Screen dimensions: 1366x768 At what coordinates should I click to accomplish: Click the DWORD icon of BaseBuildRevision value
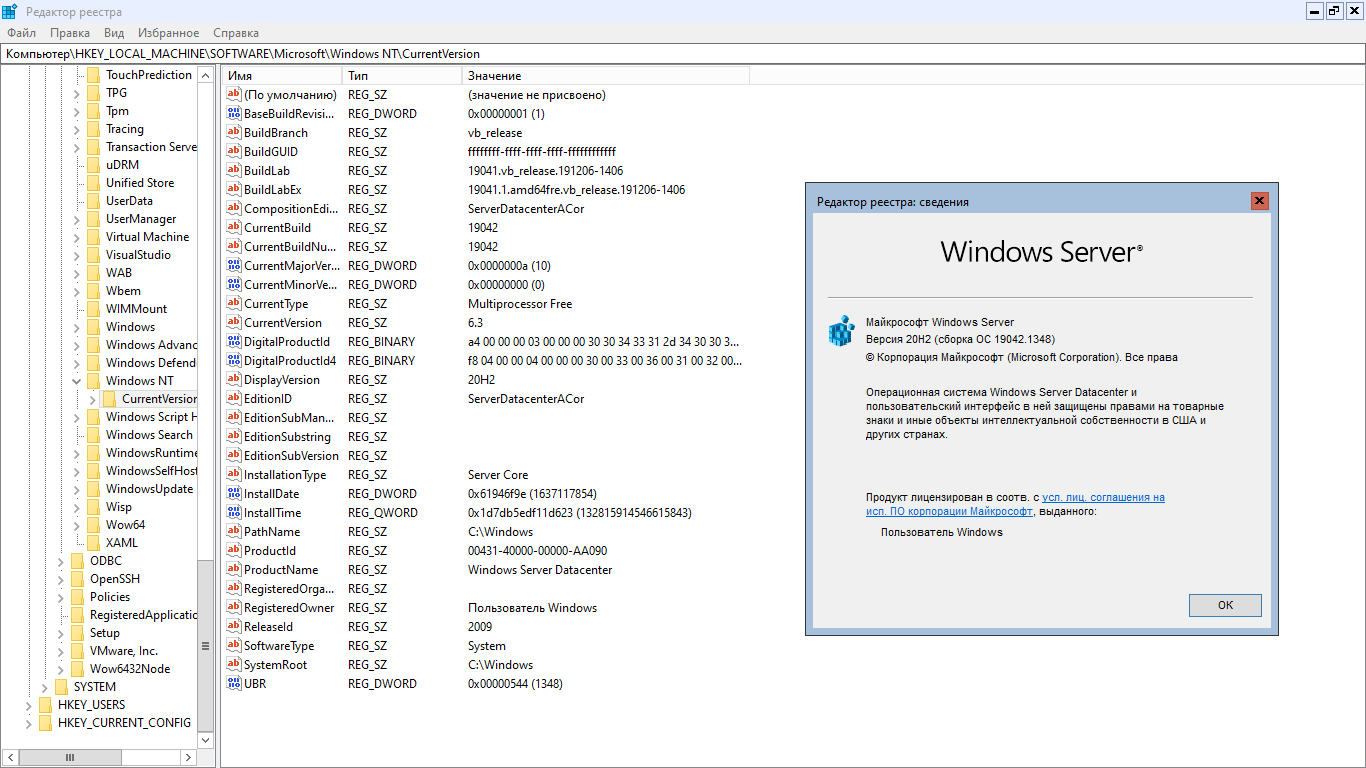coord(234,114)
